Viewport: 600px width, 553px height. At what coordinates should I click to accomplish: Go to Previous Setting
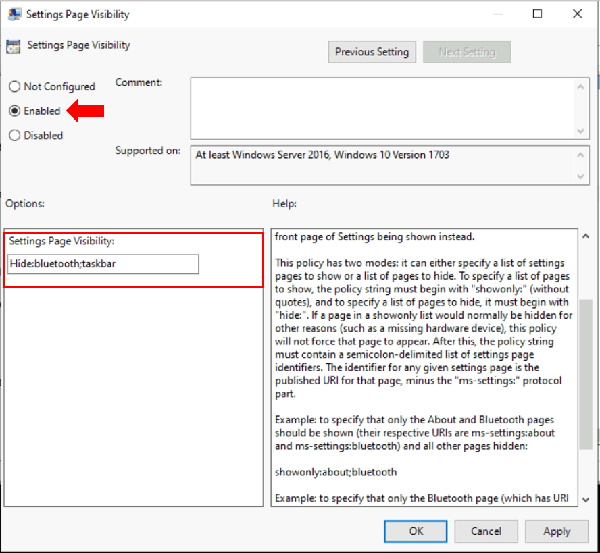371,52
